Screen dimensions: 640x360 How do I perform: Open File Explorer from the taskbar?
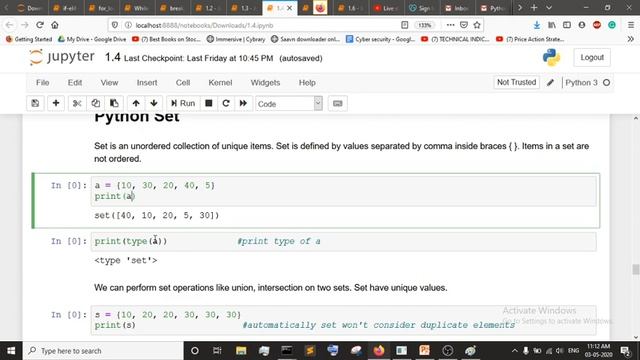pyautogui.click(x=241, y=351)
